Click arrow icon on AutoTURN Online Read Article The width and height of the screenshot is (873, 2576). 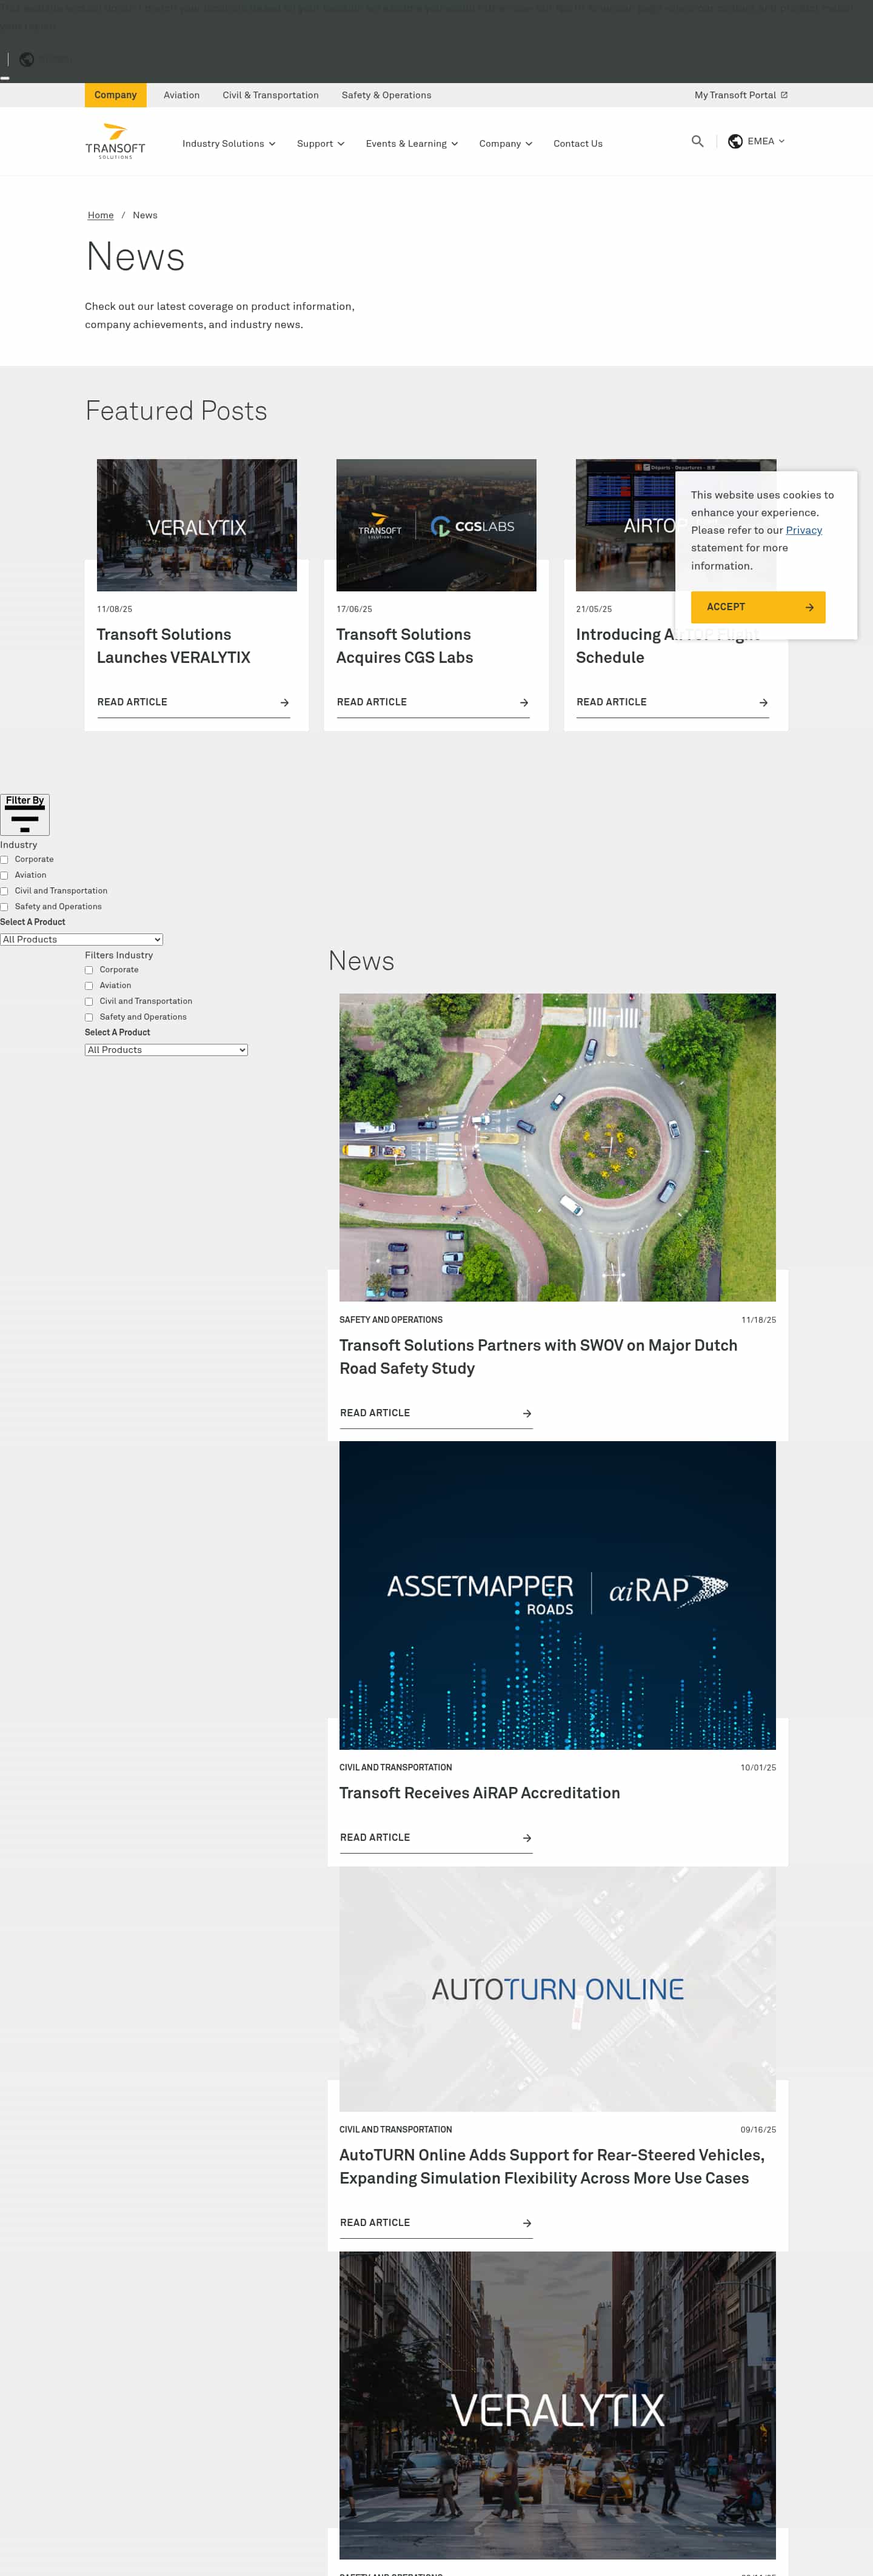(x=526, y=2223)
